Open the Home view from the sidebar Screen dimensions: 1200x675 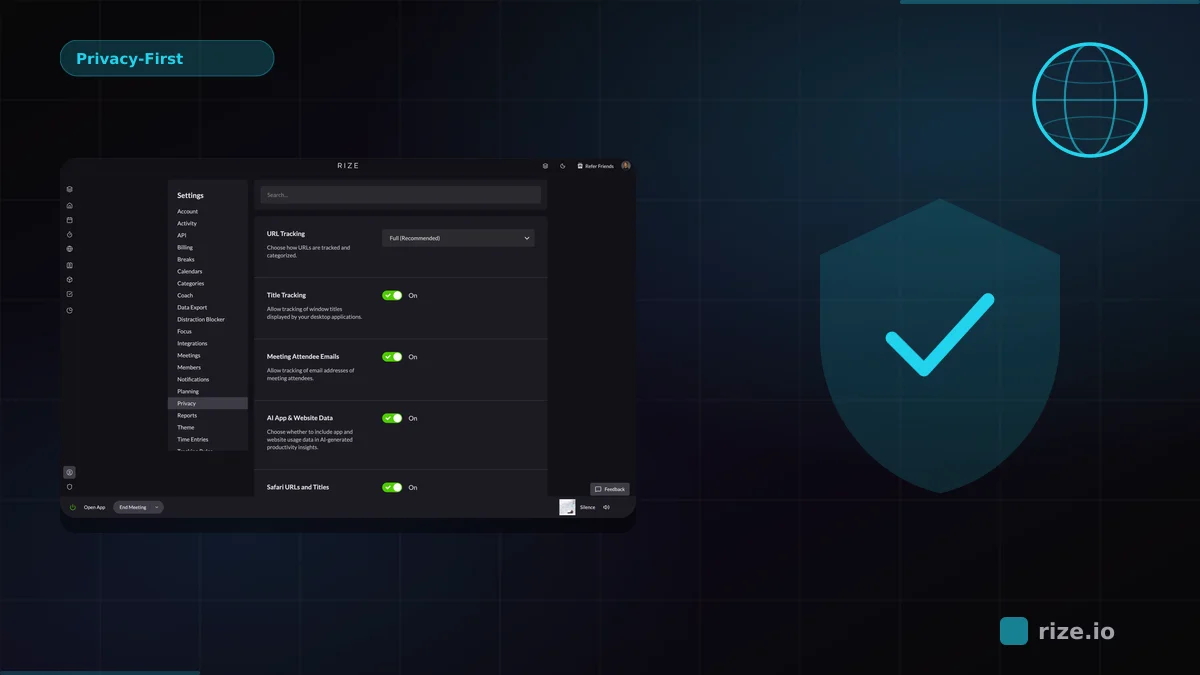69,204
